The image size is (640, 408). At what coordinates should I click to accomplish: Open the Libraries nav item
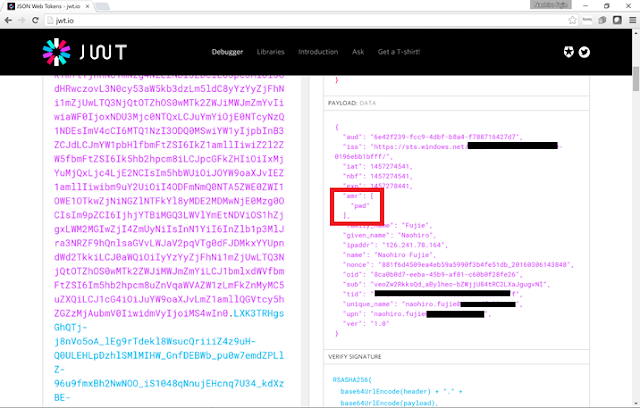click(271, 52)
